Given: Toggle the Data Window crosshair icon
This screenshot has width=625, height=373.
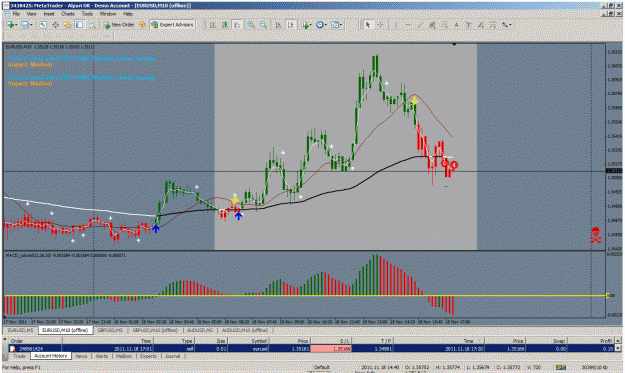Looking at the screenshot, I should [x=55, y=25].
